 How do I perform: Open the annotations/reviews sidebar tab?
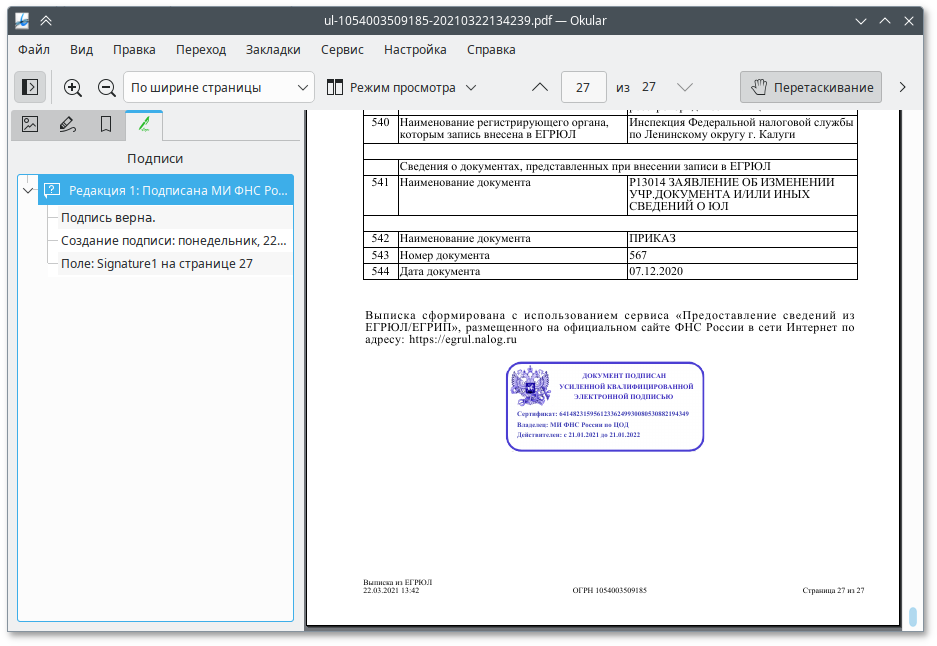point(67,125)
